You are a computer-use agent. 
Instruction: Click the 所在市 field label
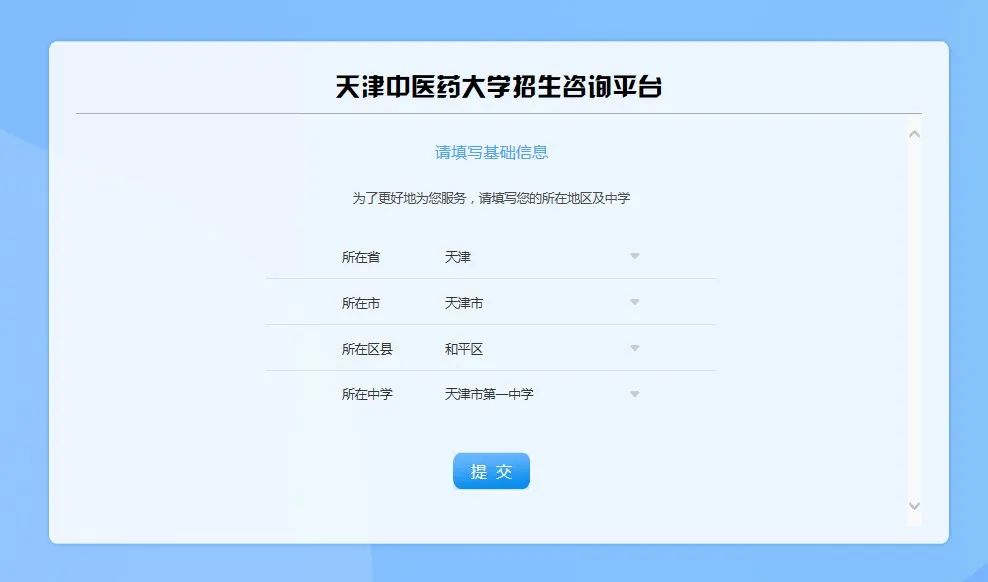[361, 303]
